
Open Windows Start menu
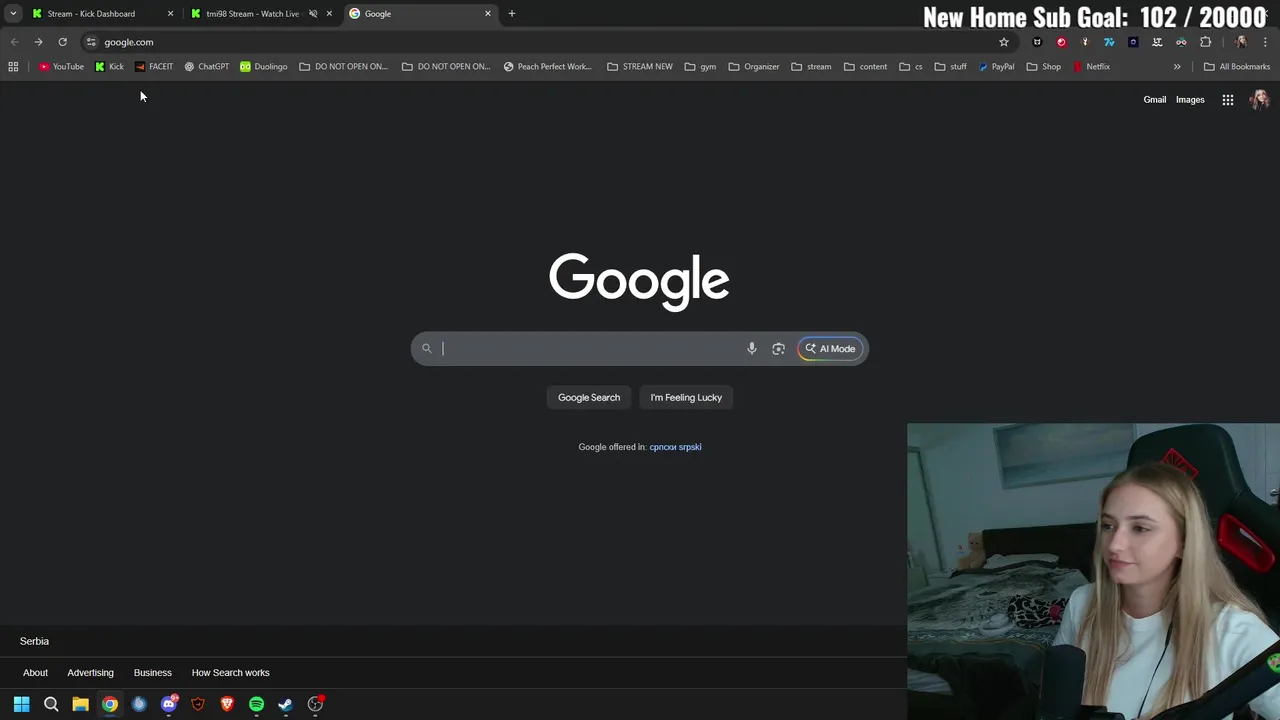(x=22, y=704)
